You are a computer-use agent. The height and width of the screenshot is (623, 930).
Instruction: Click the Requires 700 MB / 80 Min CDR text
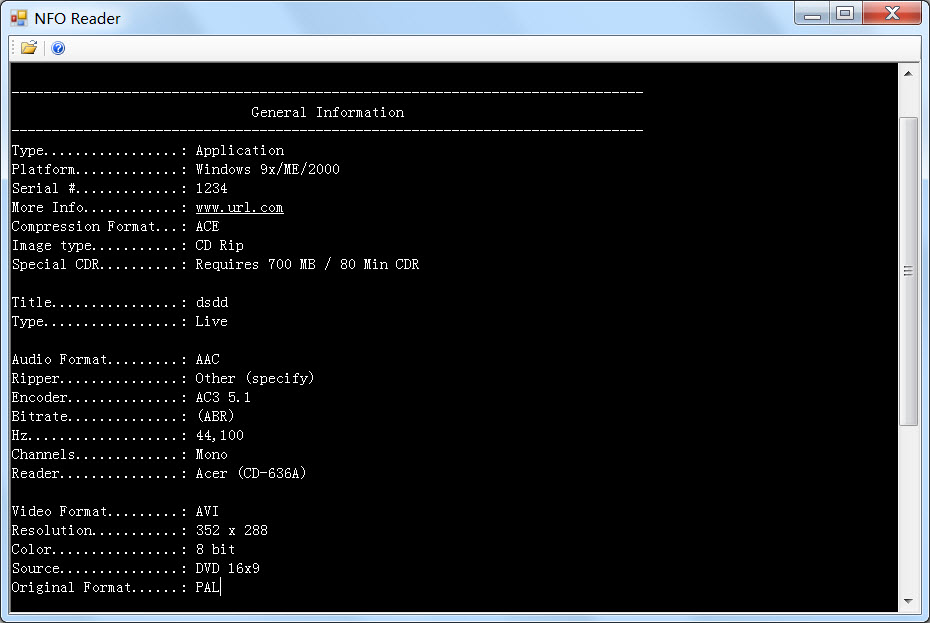coord(307,265)
